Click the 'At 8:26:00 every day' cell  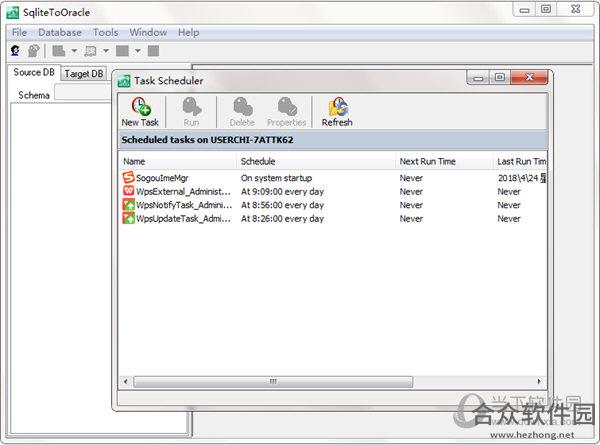(282, 218)
